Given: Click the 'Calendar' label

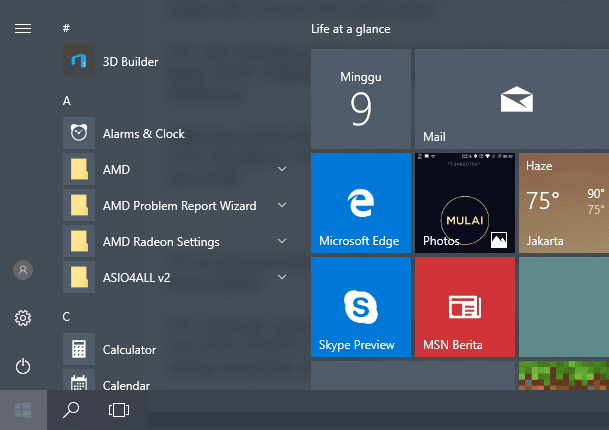Looking at the screenshot, I should [126, 385].
